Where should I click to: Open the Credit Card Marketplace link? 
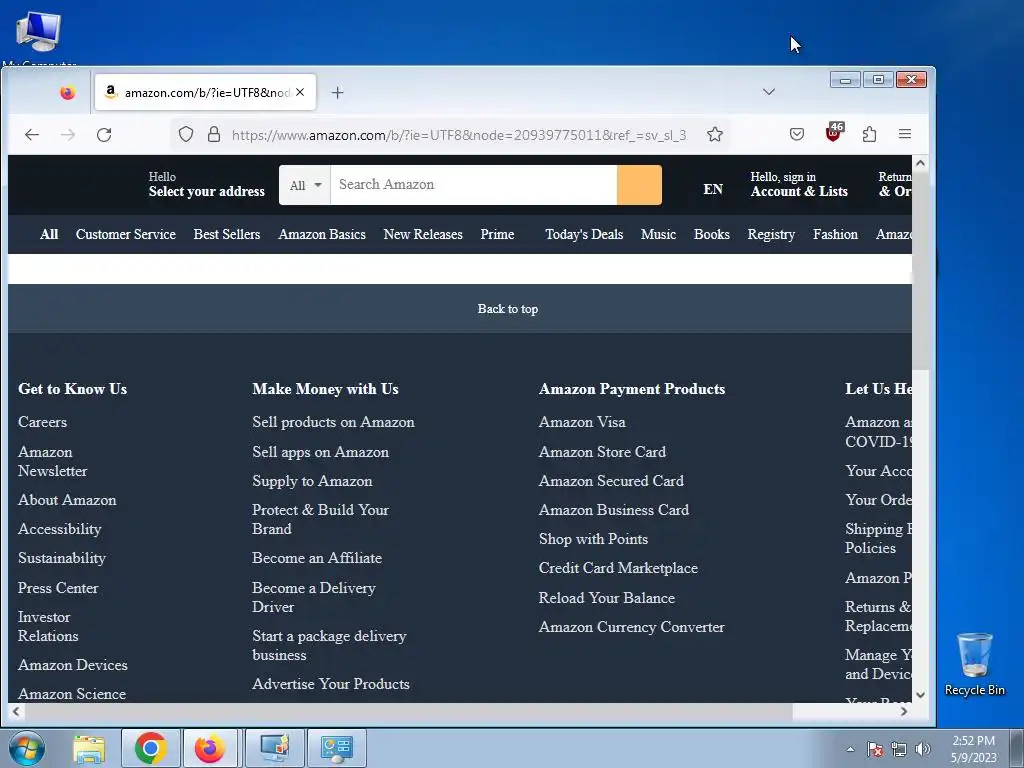618,568
